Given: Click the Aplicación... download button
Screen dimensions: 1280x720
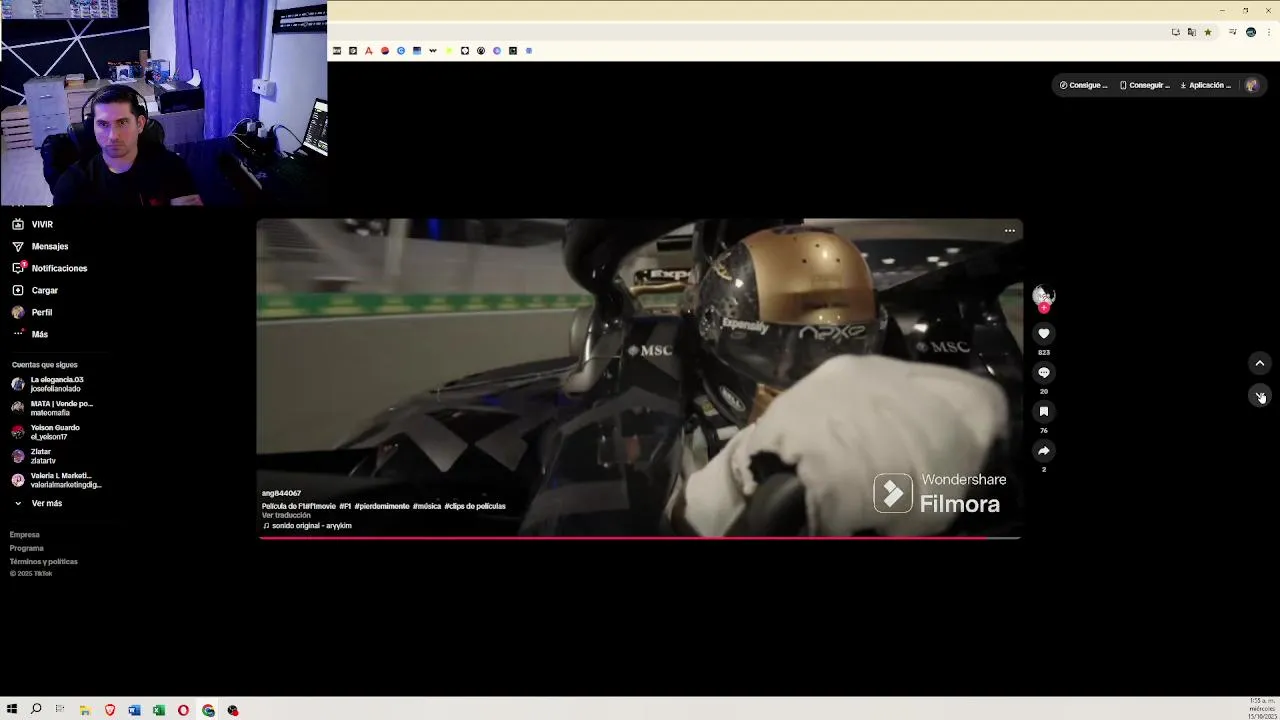Looking at the screenshot, I should coord(1206,86).
